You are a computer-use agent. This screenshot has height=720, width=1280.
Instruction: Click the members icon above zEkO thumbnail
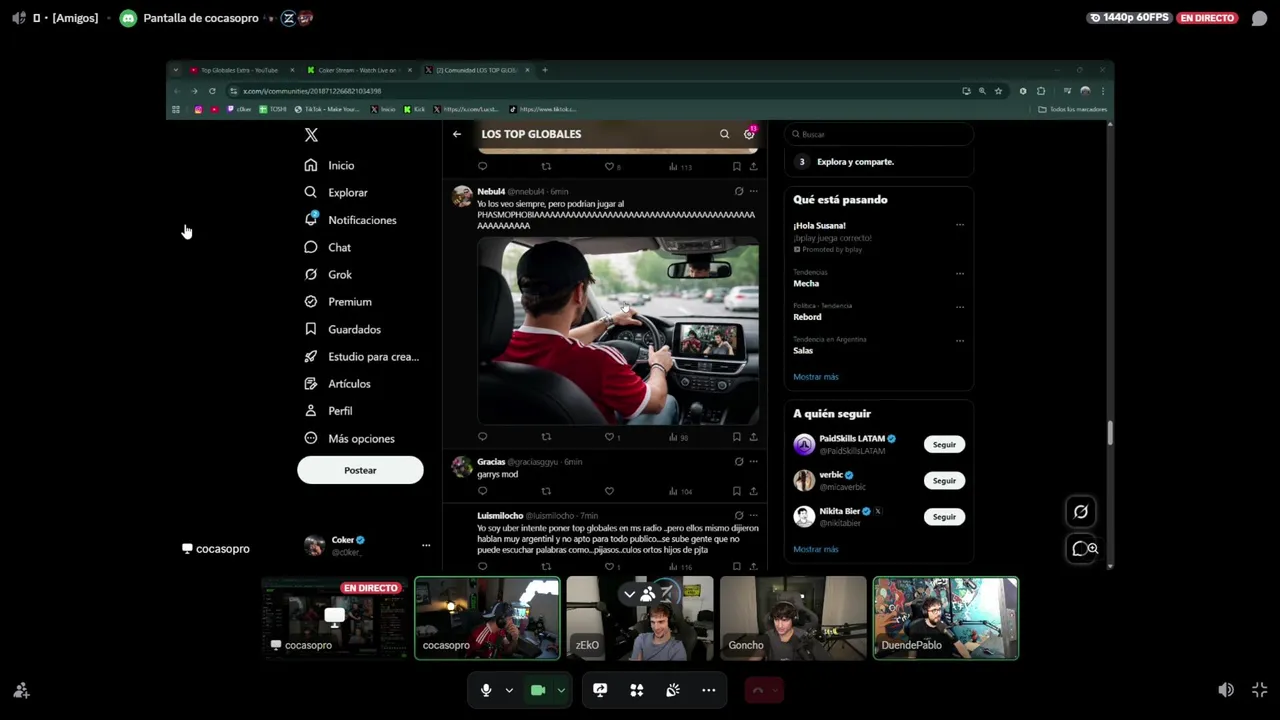(648, 594)
